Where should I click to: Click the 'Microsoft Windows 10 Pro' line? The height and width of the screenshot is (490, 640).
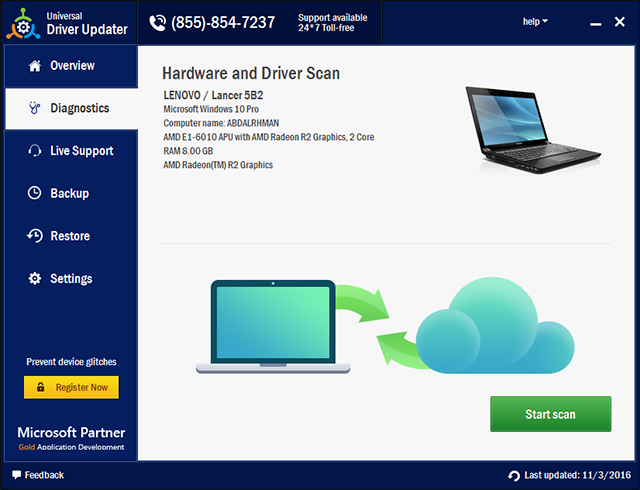(211, 109)
